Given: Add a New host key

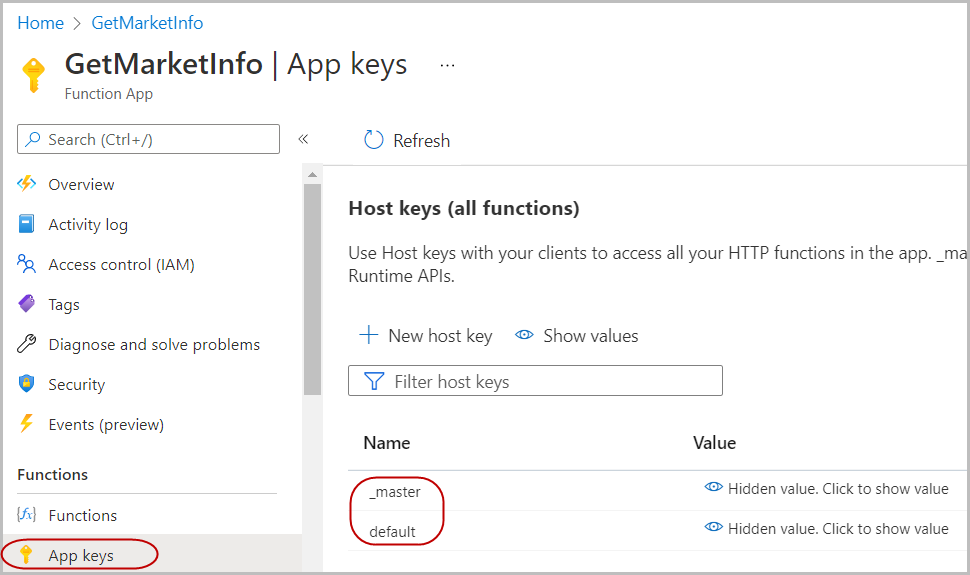Looking at the screenshot, I should [x=426, y=336].
